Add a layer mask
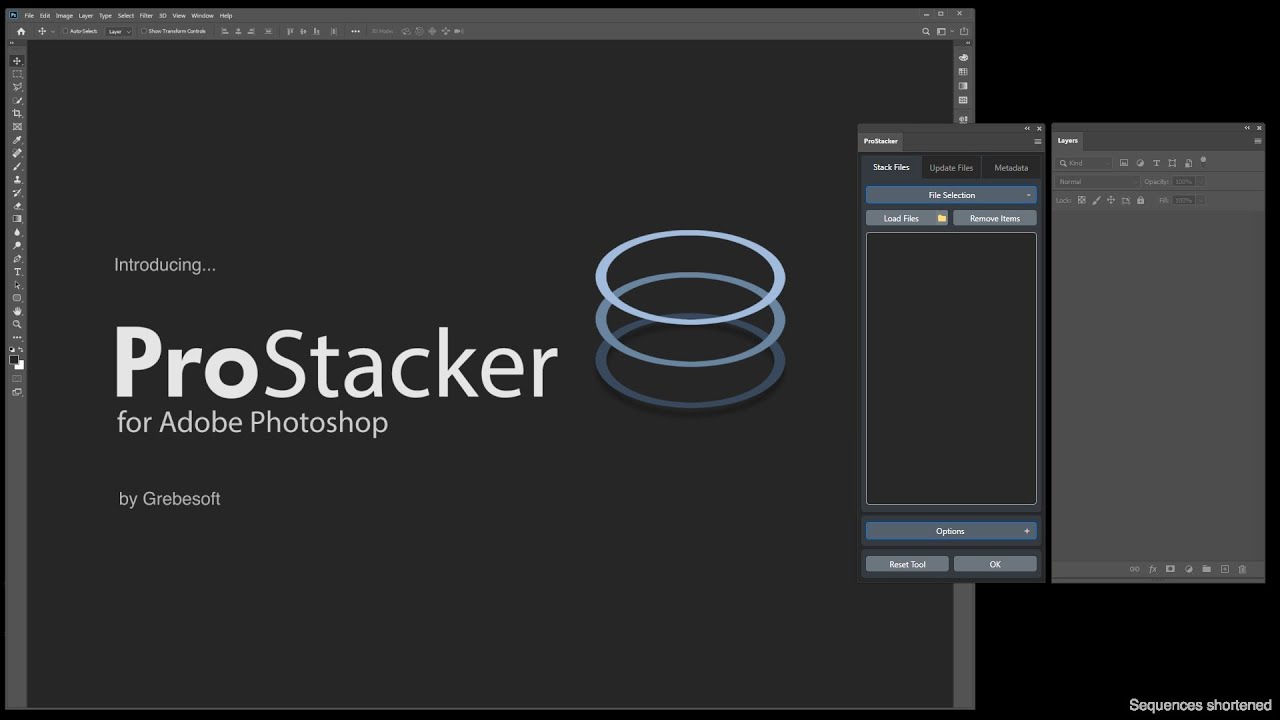 1170,569
